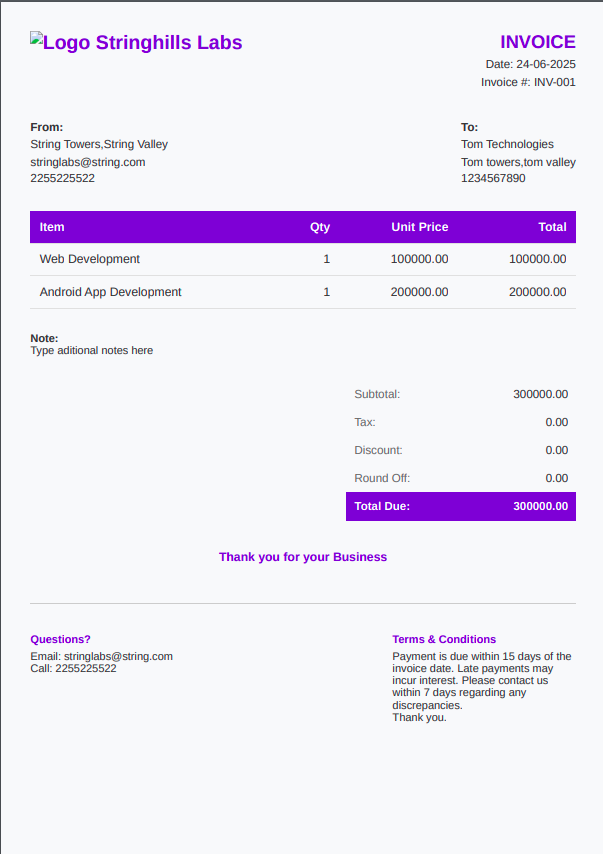Click the Discount label in the summary
603x854 pixels.
pyautogui.click(x=378, y=450)
